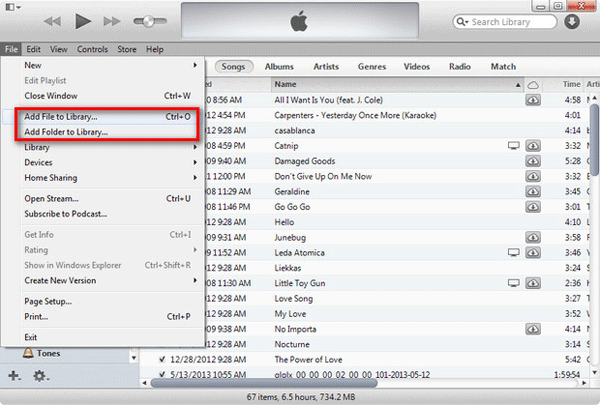Click cloud download icon for Don't Give Up On Me Now
Viewport: 600px width, 405px height.
tap(533, 176)
